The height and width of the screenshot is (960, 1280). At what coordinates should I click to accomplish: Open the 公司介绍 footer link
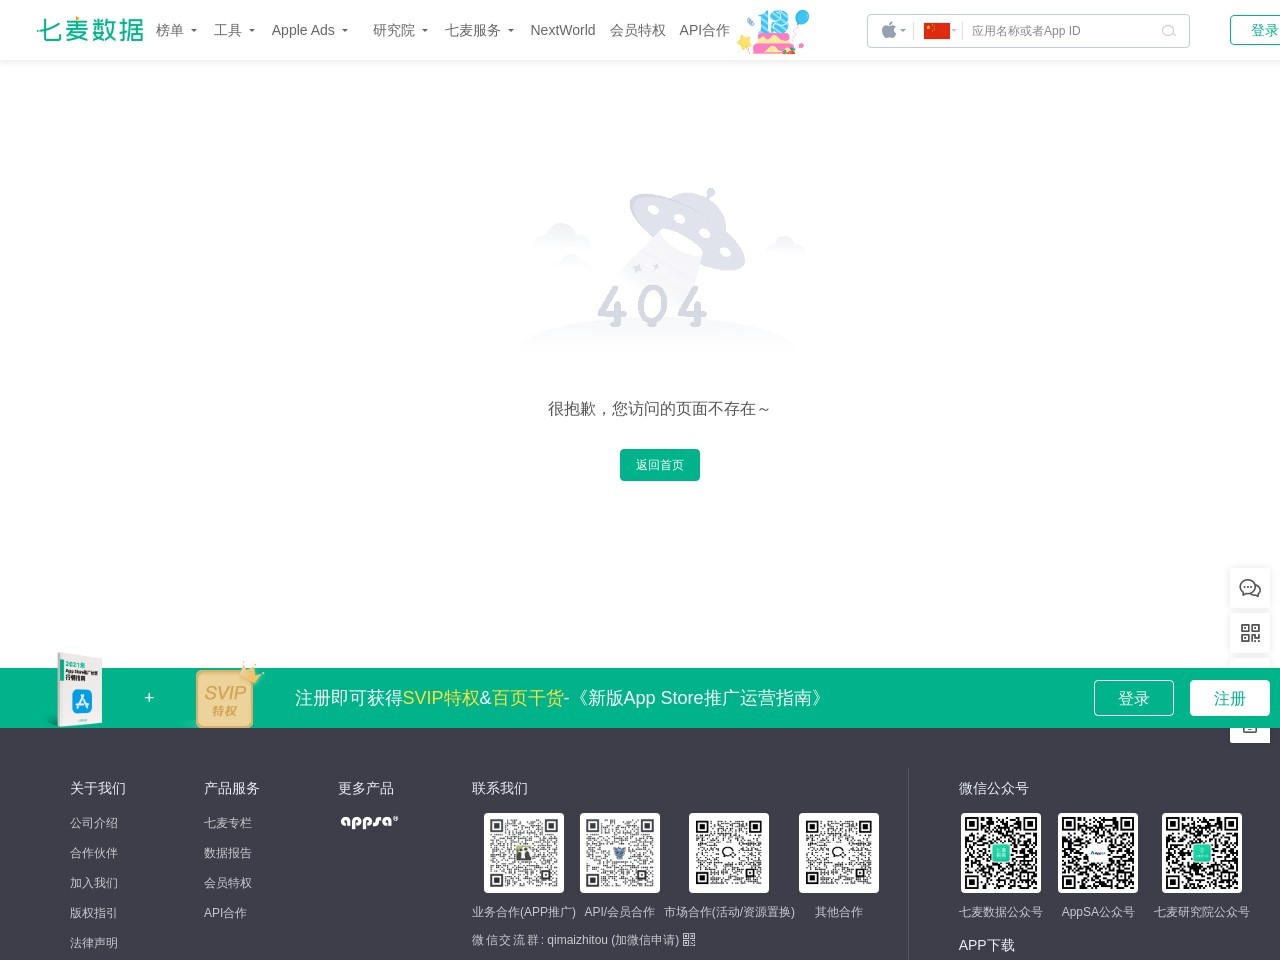pyautogui.click(x=94, y=823)
